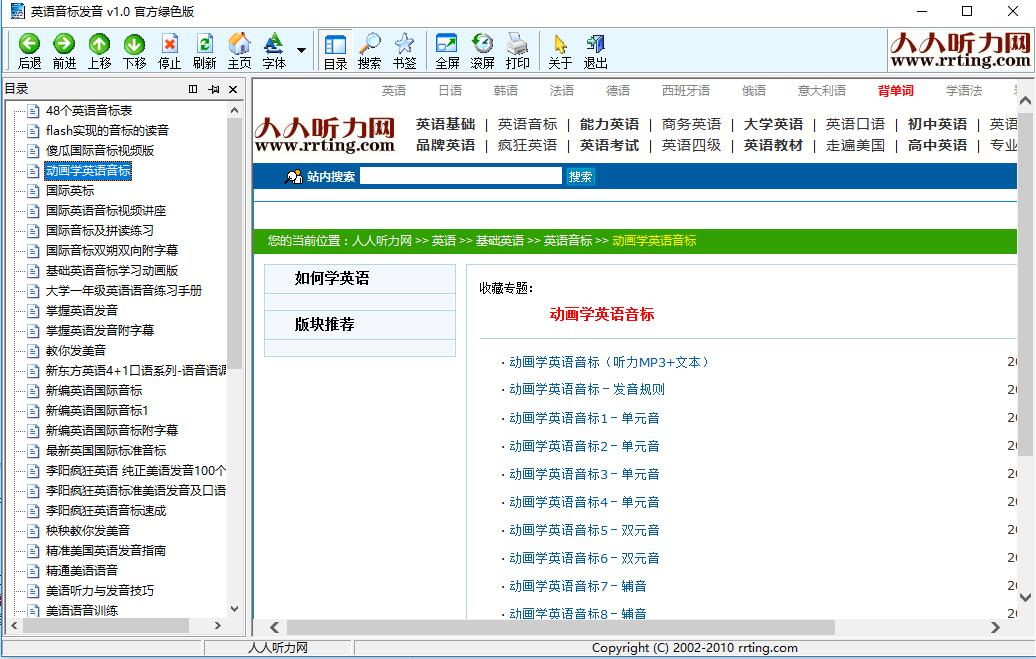Viewport: 1036px width, 659px height.
Task: Toggle the 目录 (Contents) panel button
Action: 335,51
